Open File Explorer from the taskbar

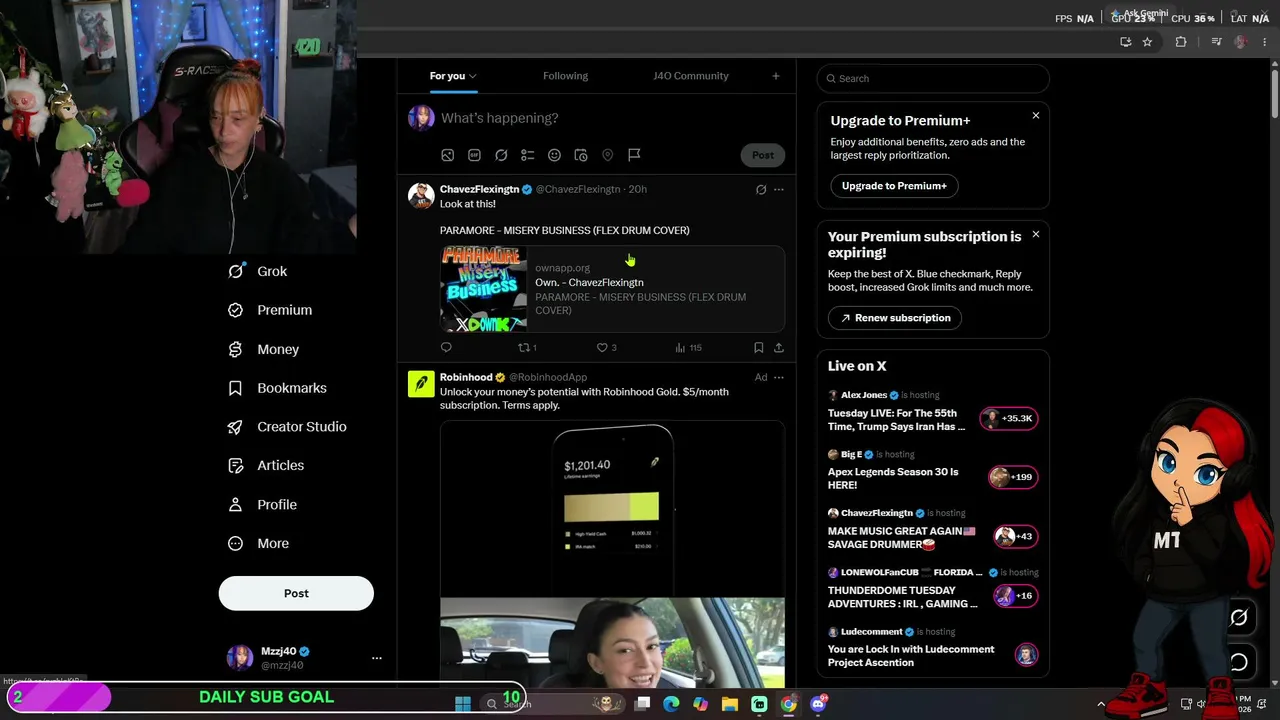[x=730, y=704]
